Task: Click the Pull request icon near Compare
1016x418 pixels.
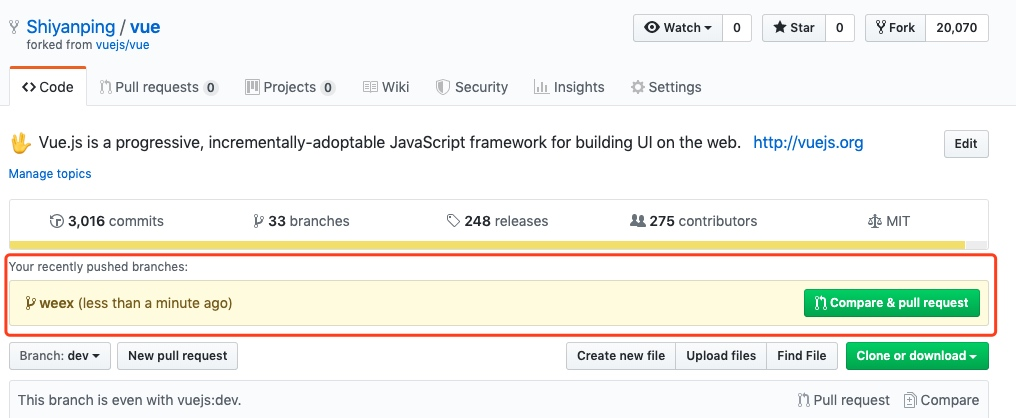Action: click(804, 400)
